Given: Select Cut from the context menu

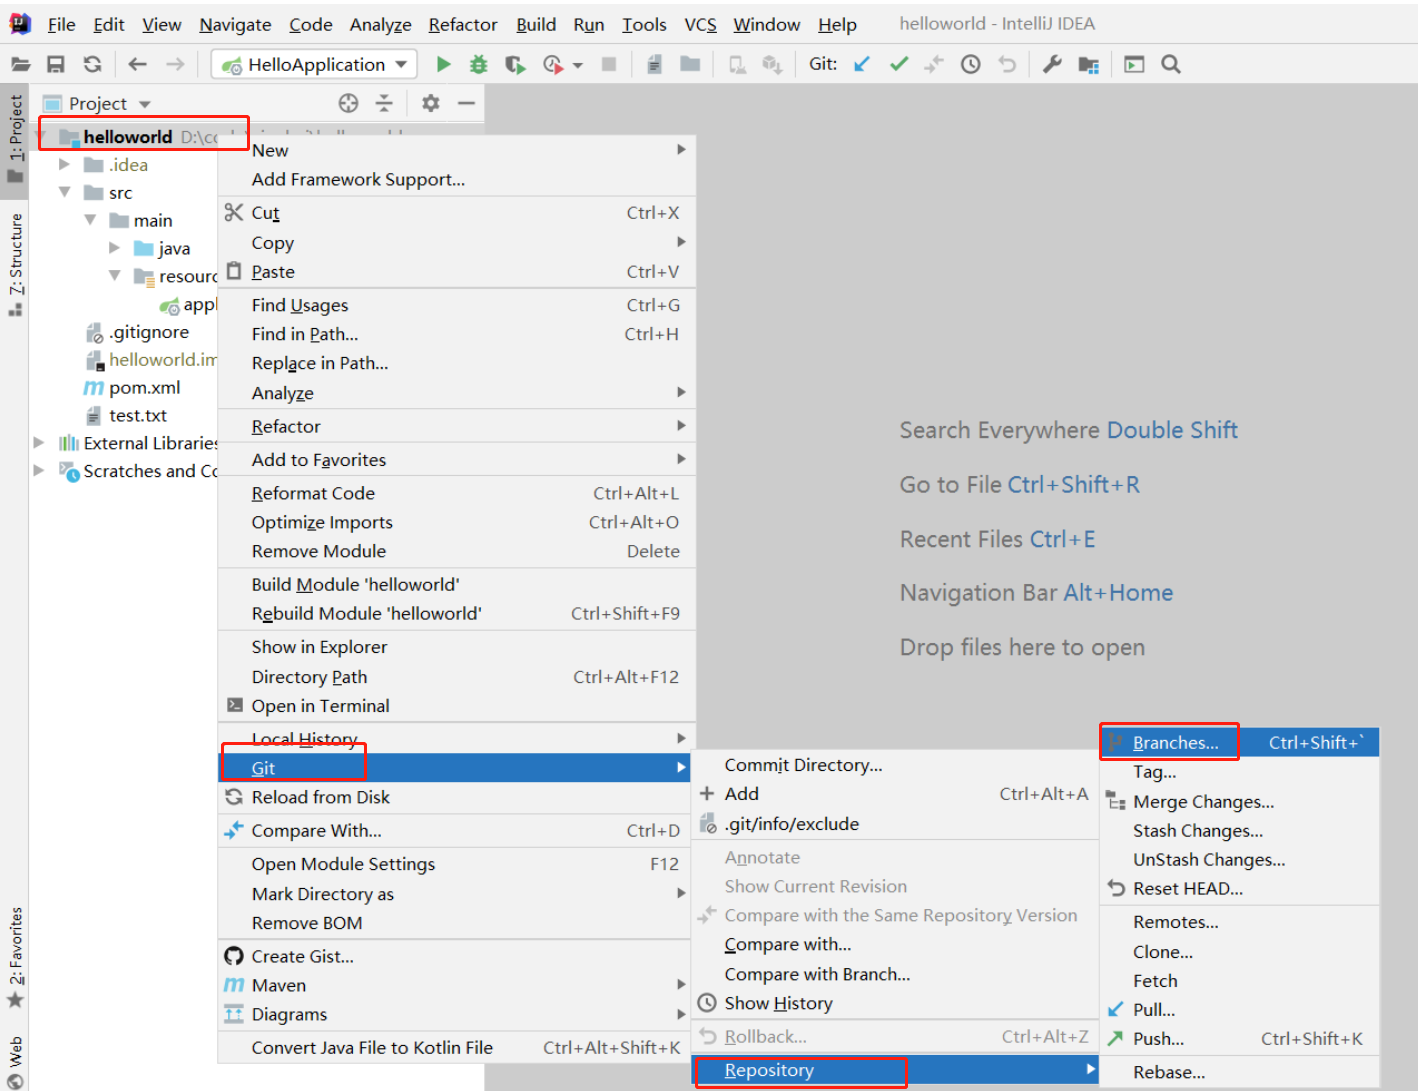Looking at the screenshot, I should (457, 212).
